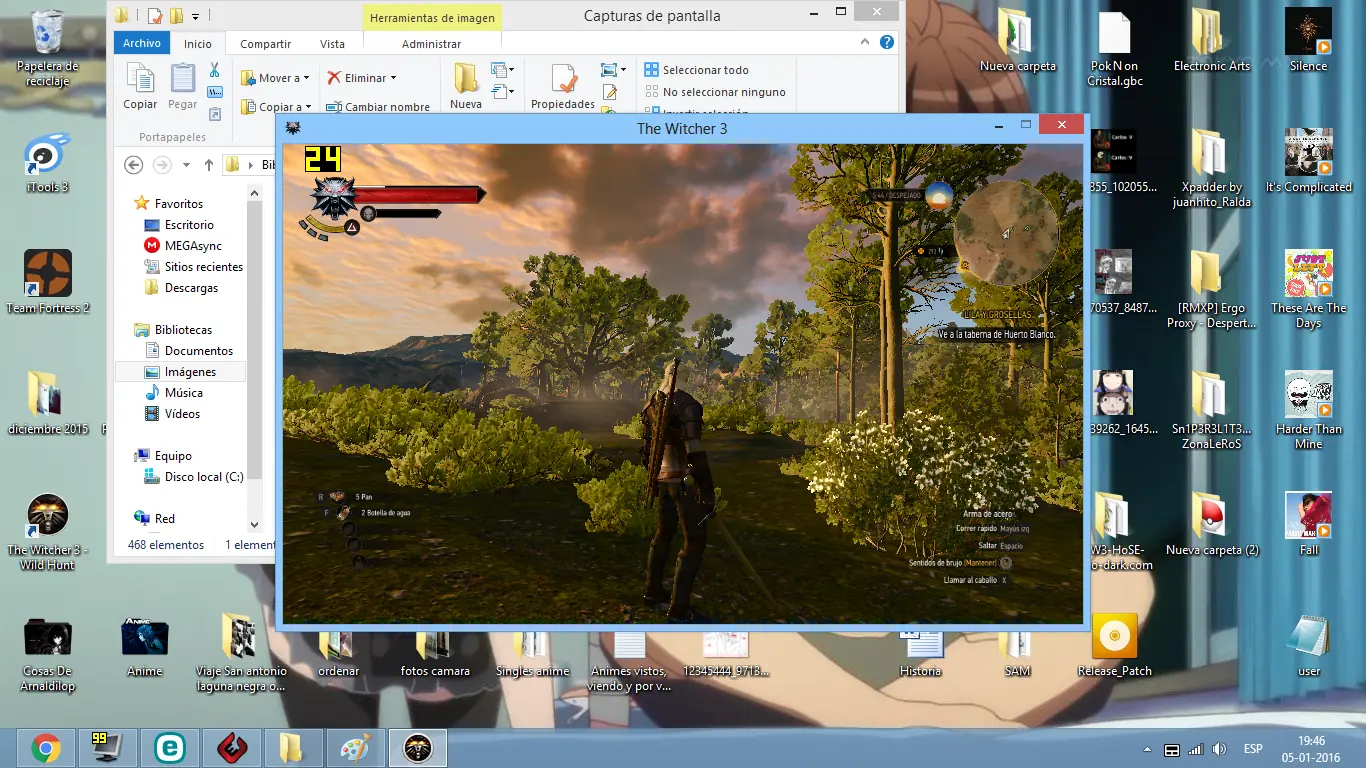
Task: Click the navigation pane scroll-down arrow
Action: click(x=254, y=524)
